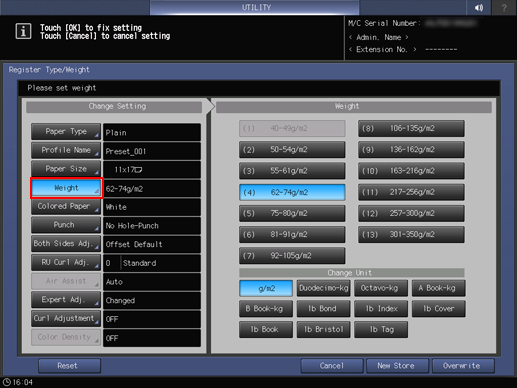Choose weight (13) 301-350g/m2
The height and width of the screenshot is (388, 517).
(411, 235)
